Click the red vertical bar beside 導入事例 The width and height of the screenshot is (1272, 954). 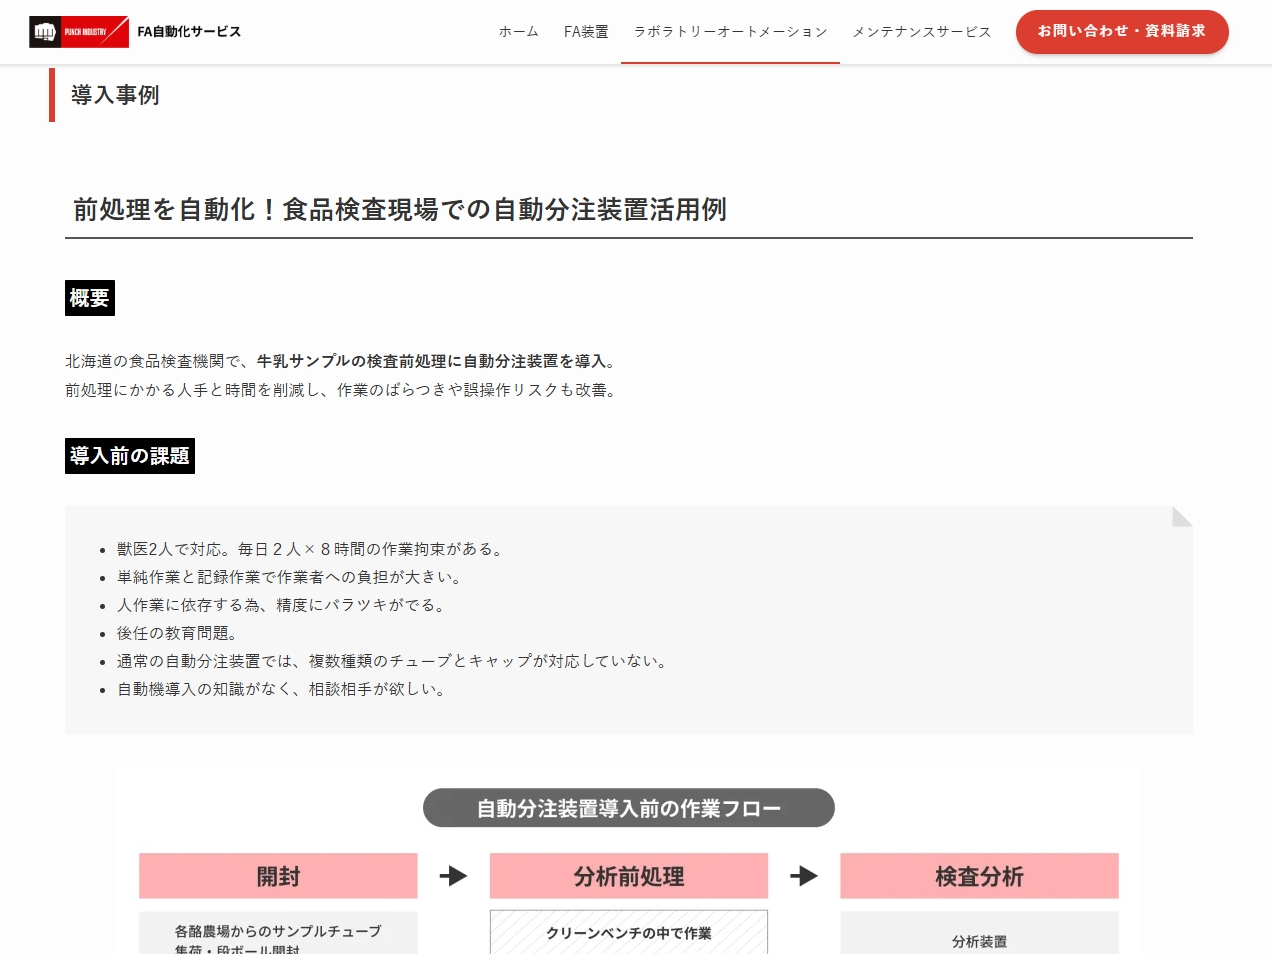click(x=52, y=96)
